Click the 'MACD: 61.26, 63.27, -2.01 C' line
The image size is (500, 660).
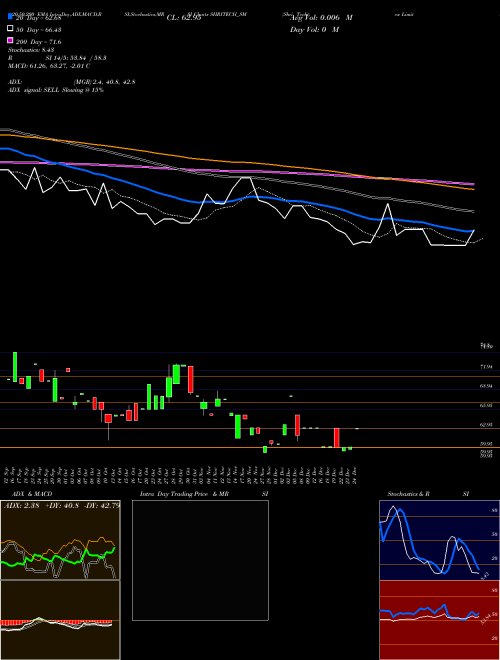49,66
